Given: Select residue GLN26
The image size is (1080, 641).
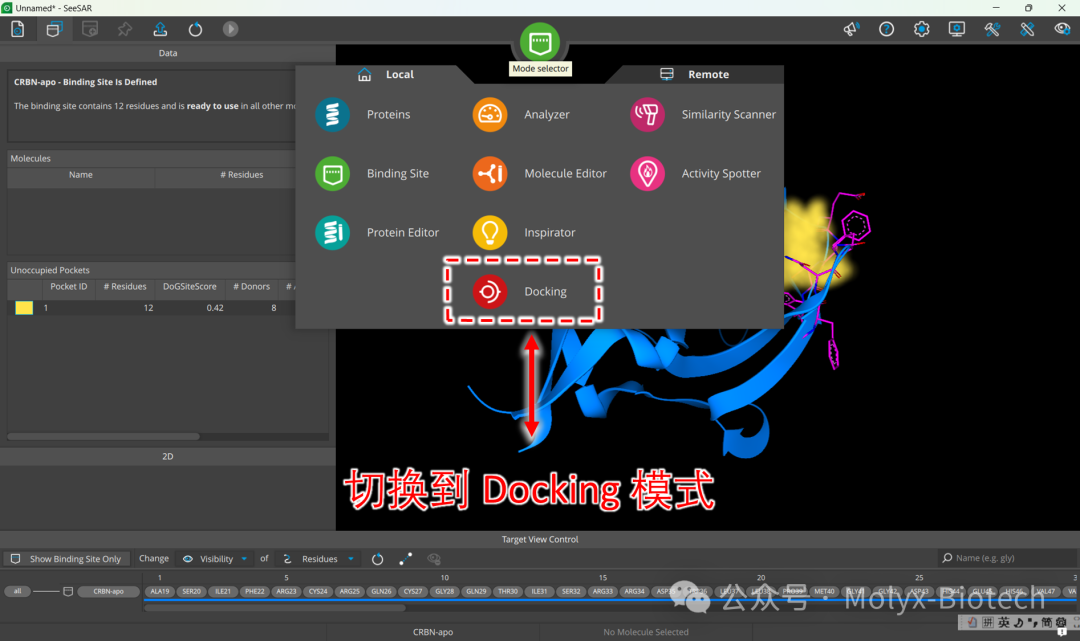Looking at the screenshot, I should 381,591.
